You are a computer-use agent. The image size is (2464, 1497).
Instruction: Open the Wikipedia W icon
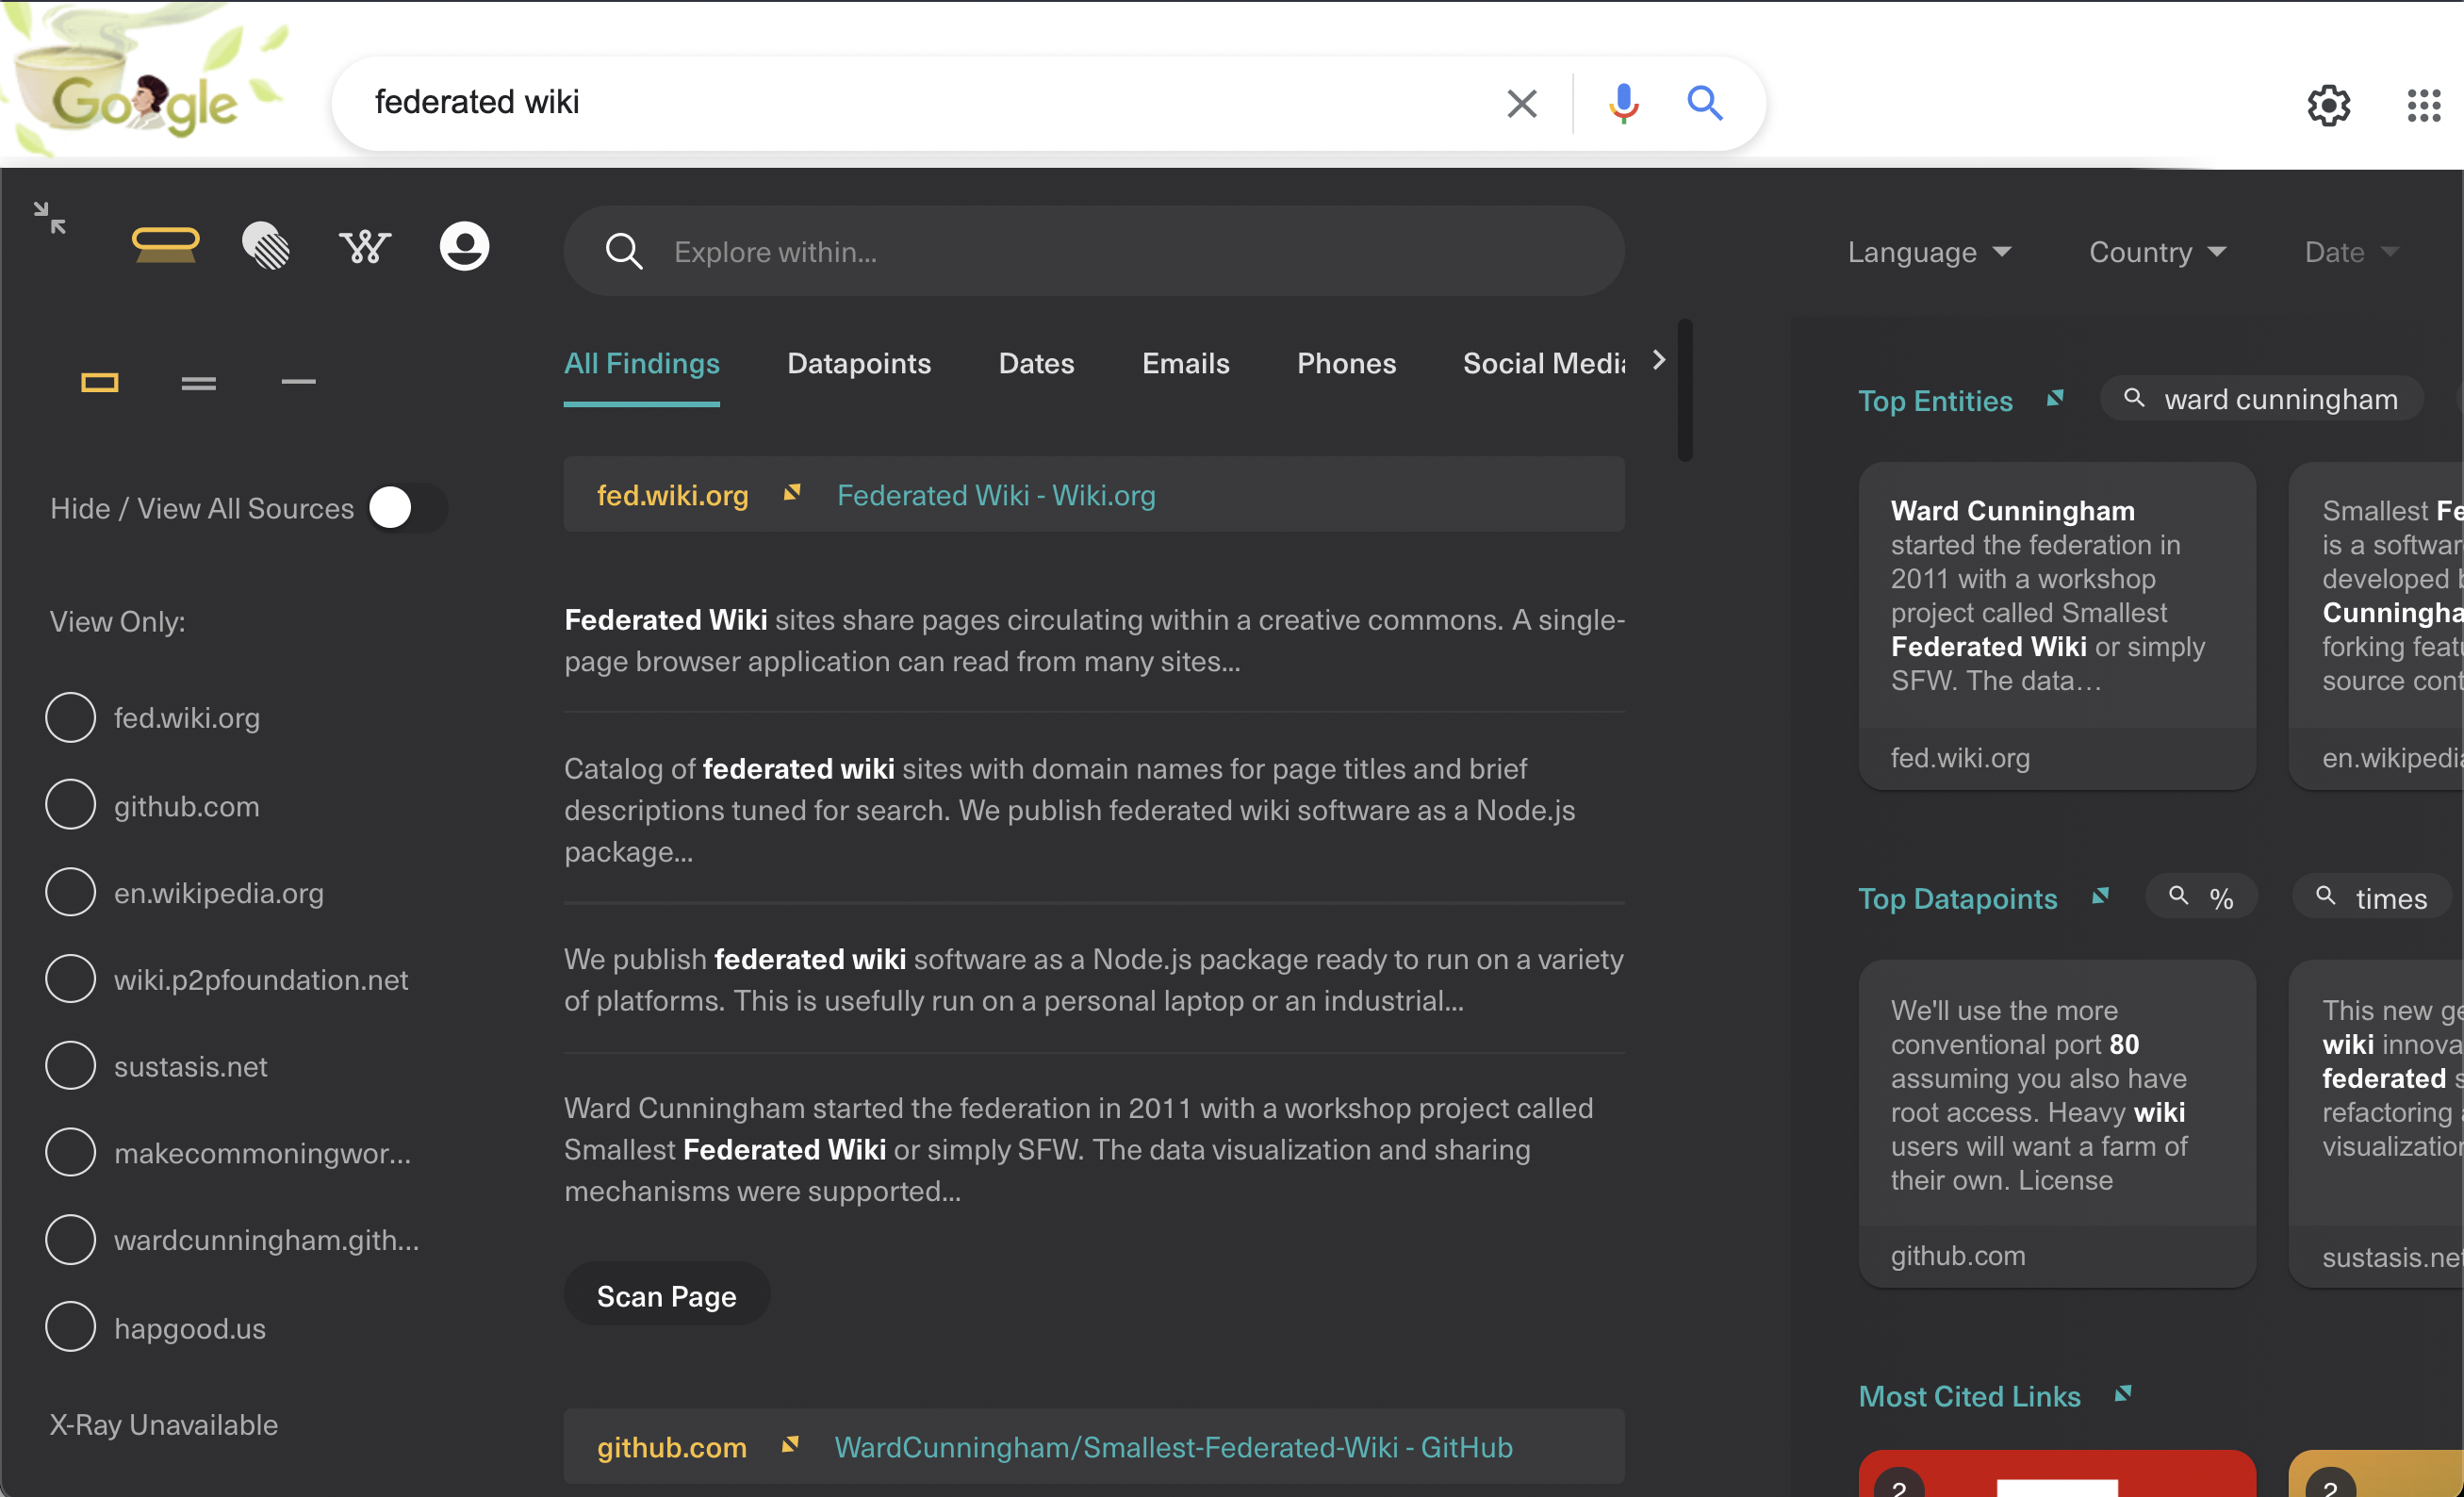point(364,246)
